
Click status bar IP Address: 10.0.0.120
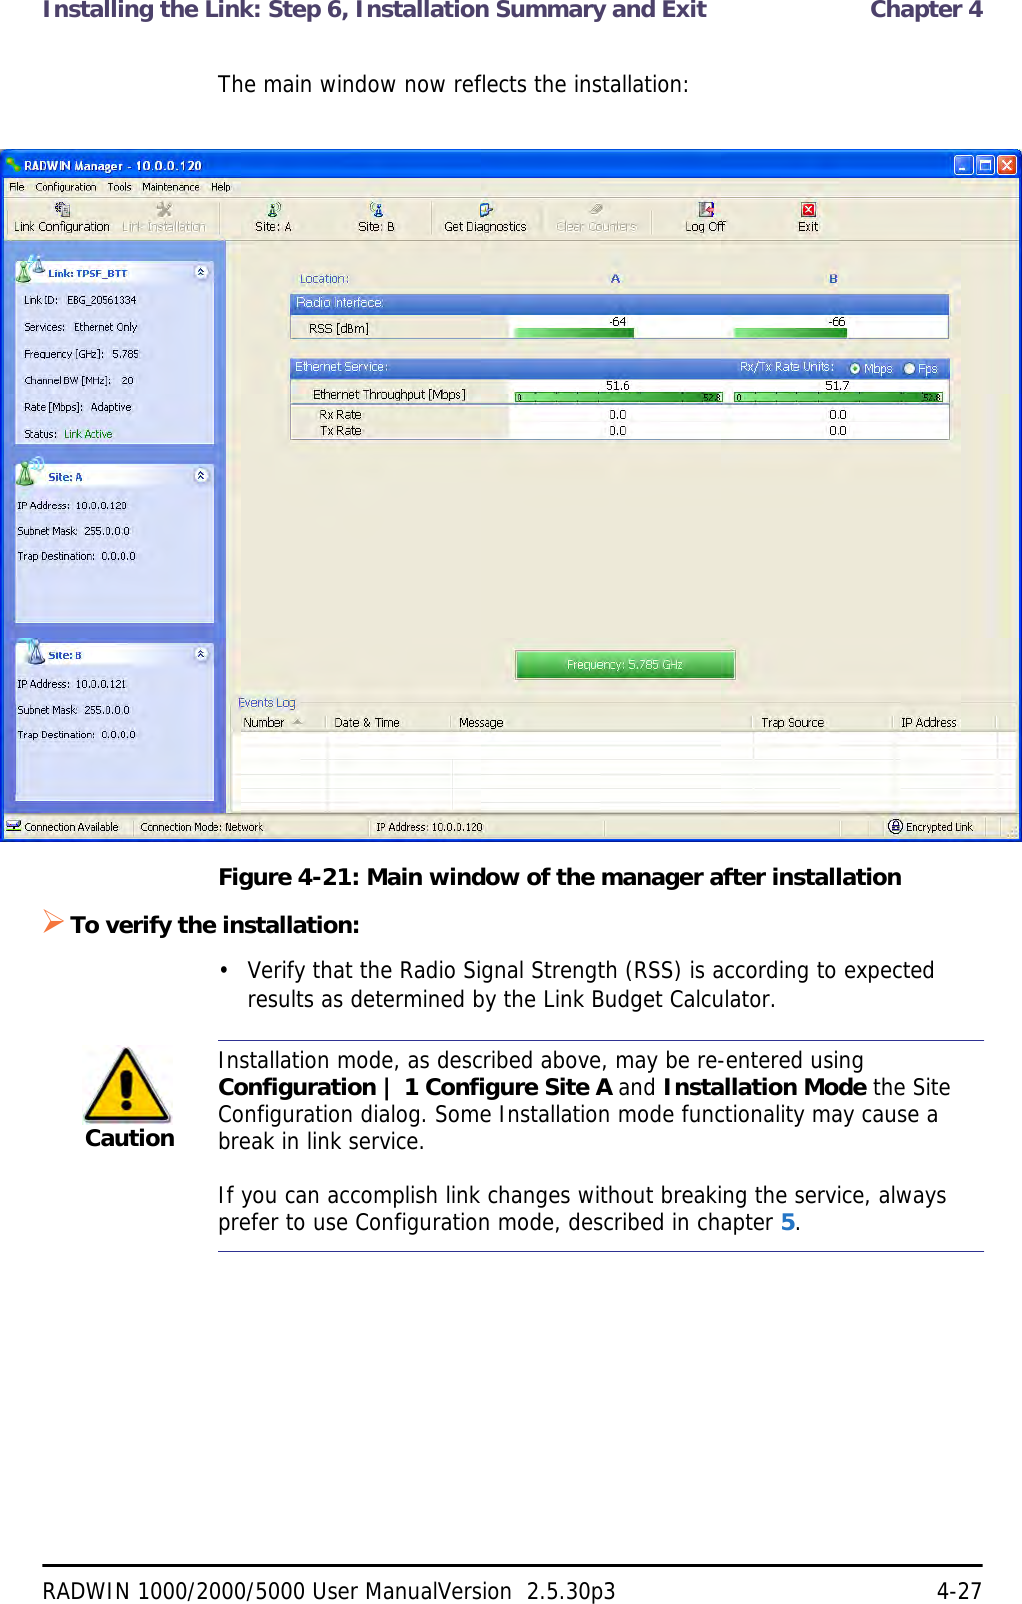point(429,827)
